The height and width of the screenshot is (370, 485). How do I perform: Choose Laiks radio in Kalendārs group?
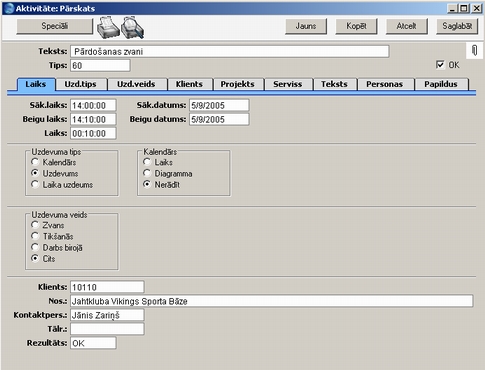click(147, 162)
